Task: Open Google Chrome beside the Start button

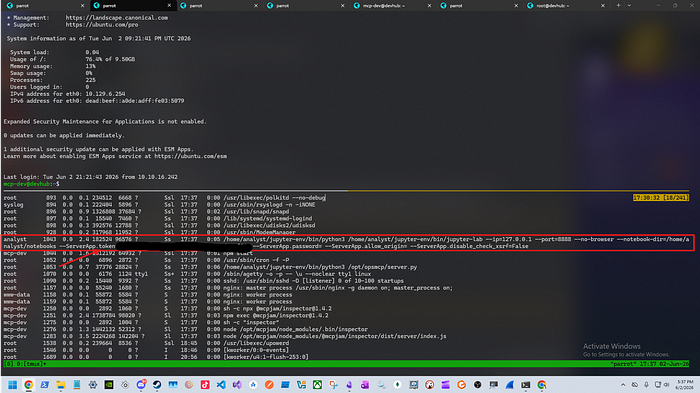Action: point(29,385)
